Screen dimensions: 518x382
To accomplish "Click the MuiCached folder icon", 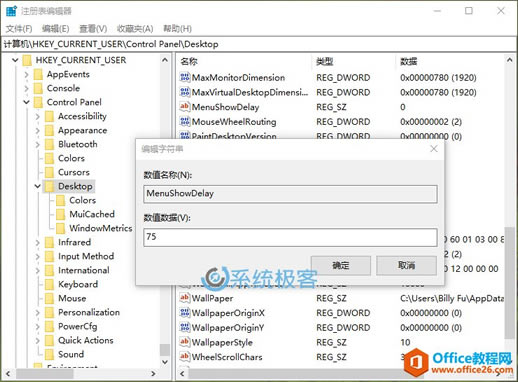I will pyautogui.click(x=61, y=214).
